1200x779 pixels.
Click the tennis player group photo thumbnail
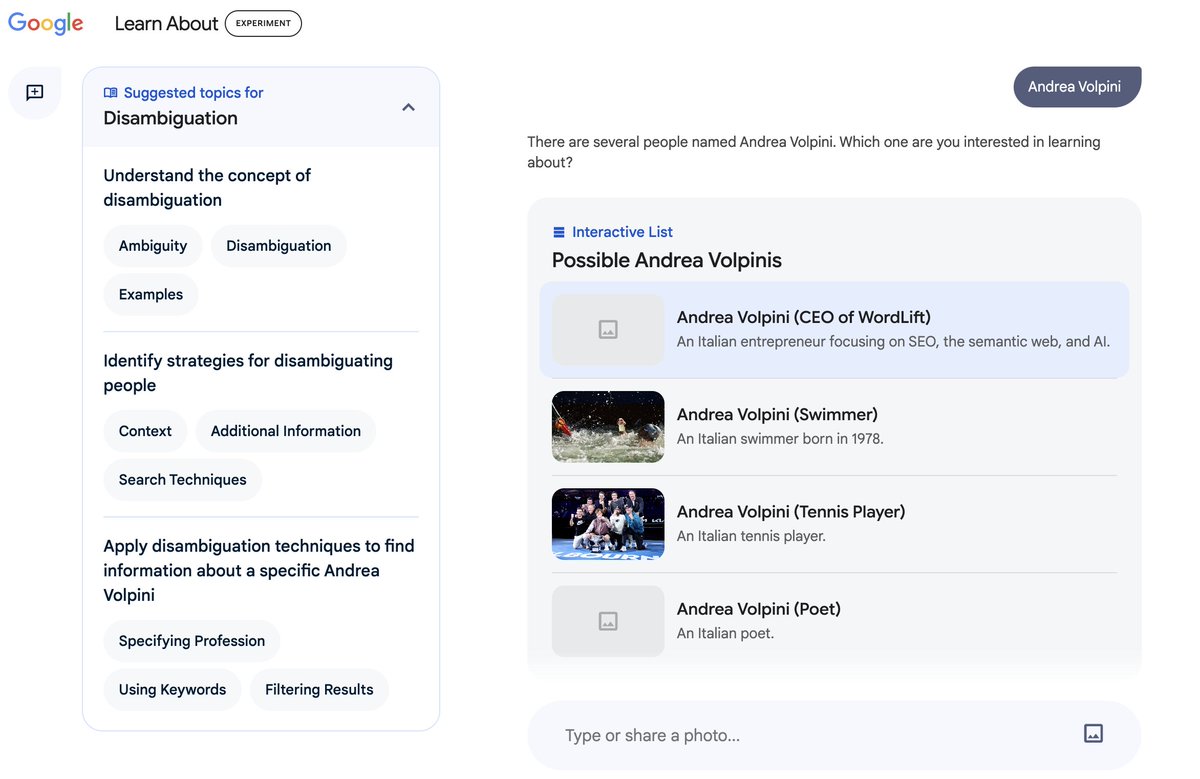pyautogui.click(x=608, y=524)
